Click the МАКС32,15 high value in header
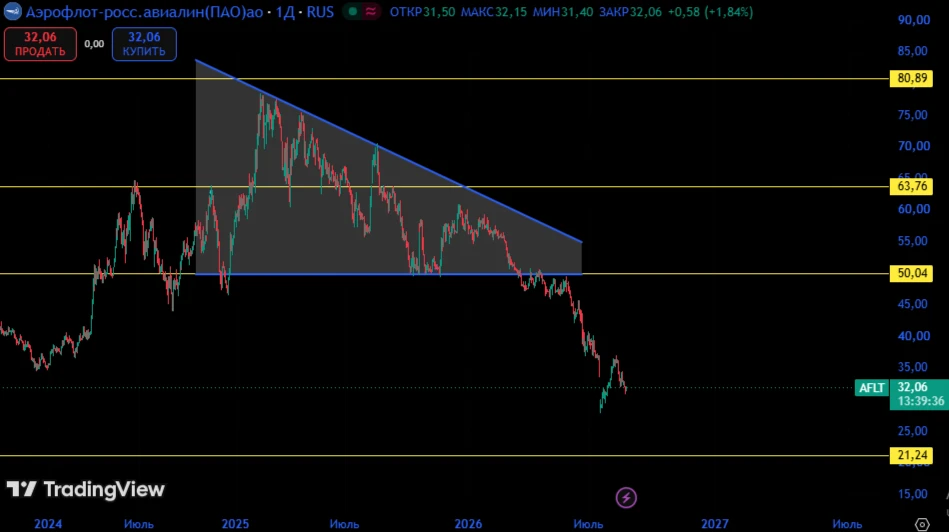This screenshot has width=949, height=532. click(494, 12)
